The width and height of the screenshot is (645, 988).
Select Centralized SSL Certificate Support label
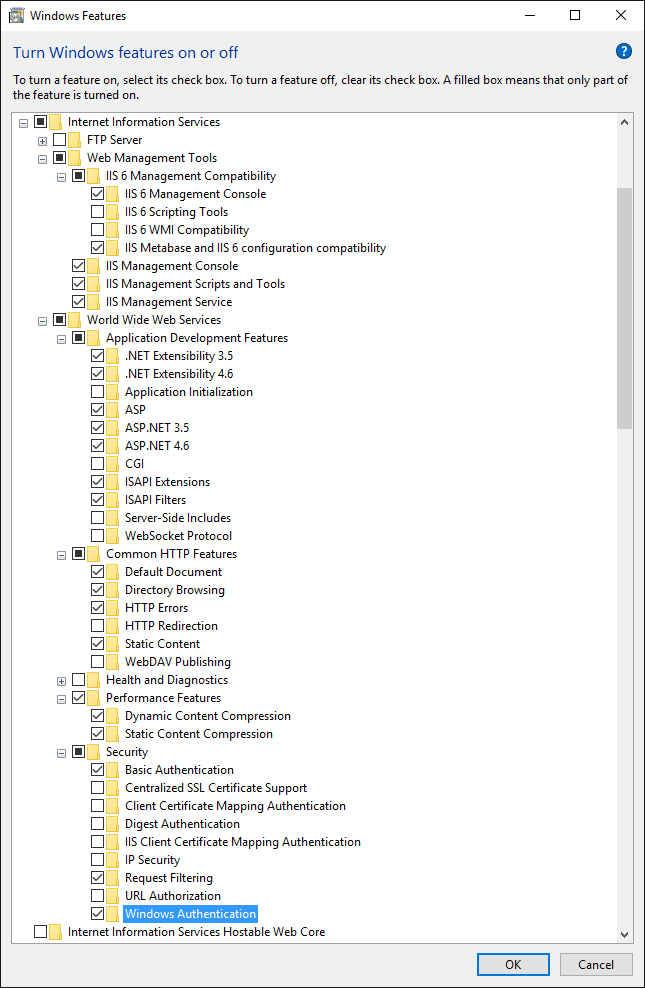pyautogui.click(x=216, y=788)
